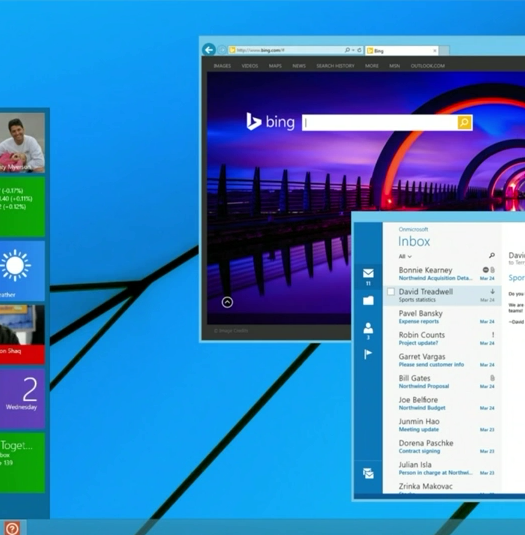
Task: Tick the David Treadwell message checkbox
Action: tap(391, 292)
